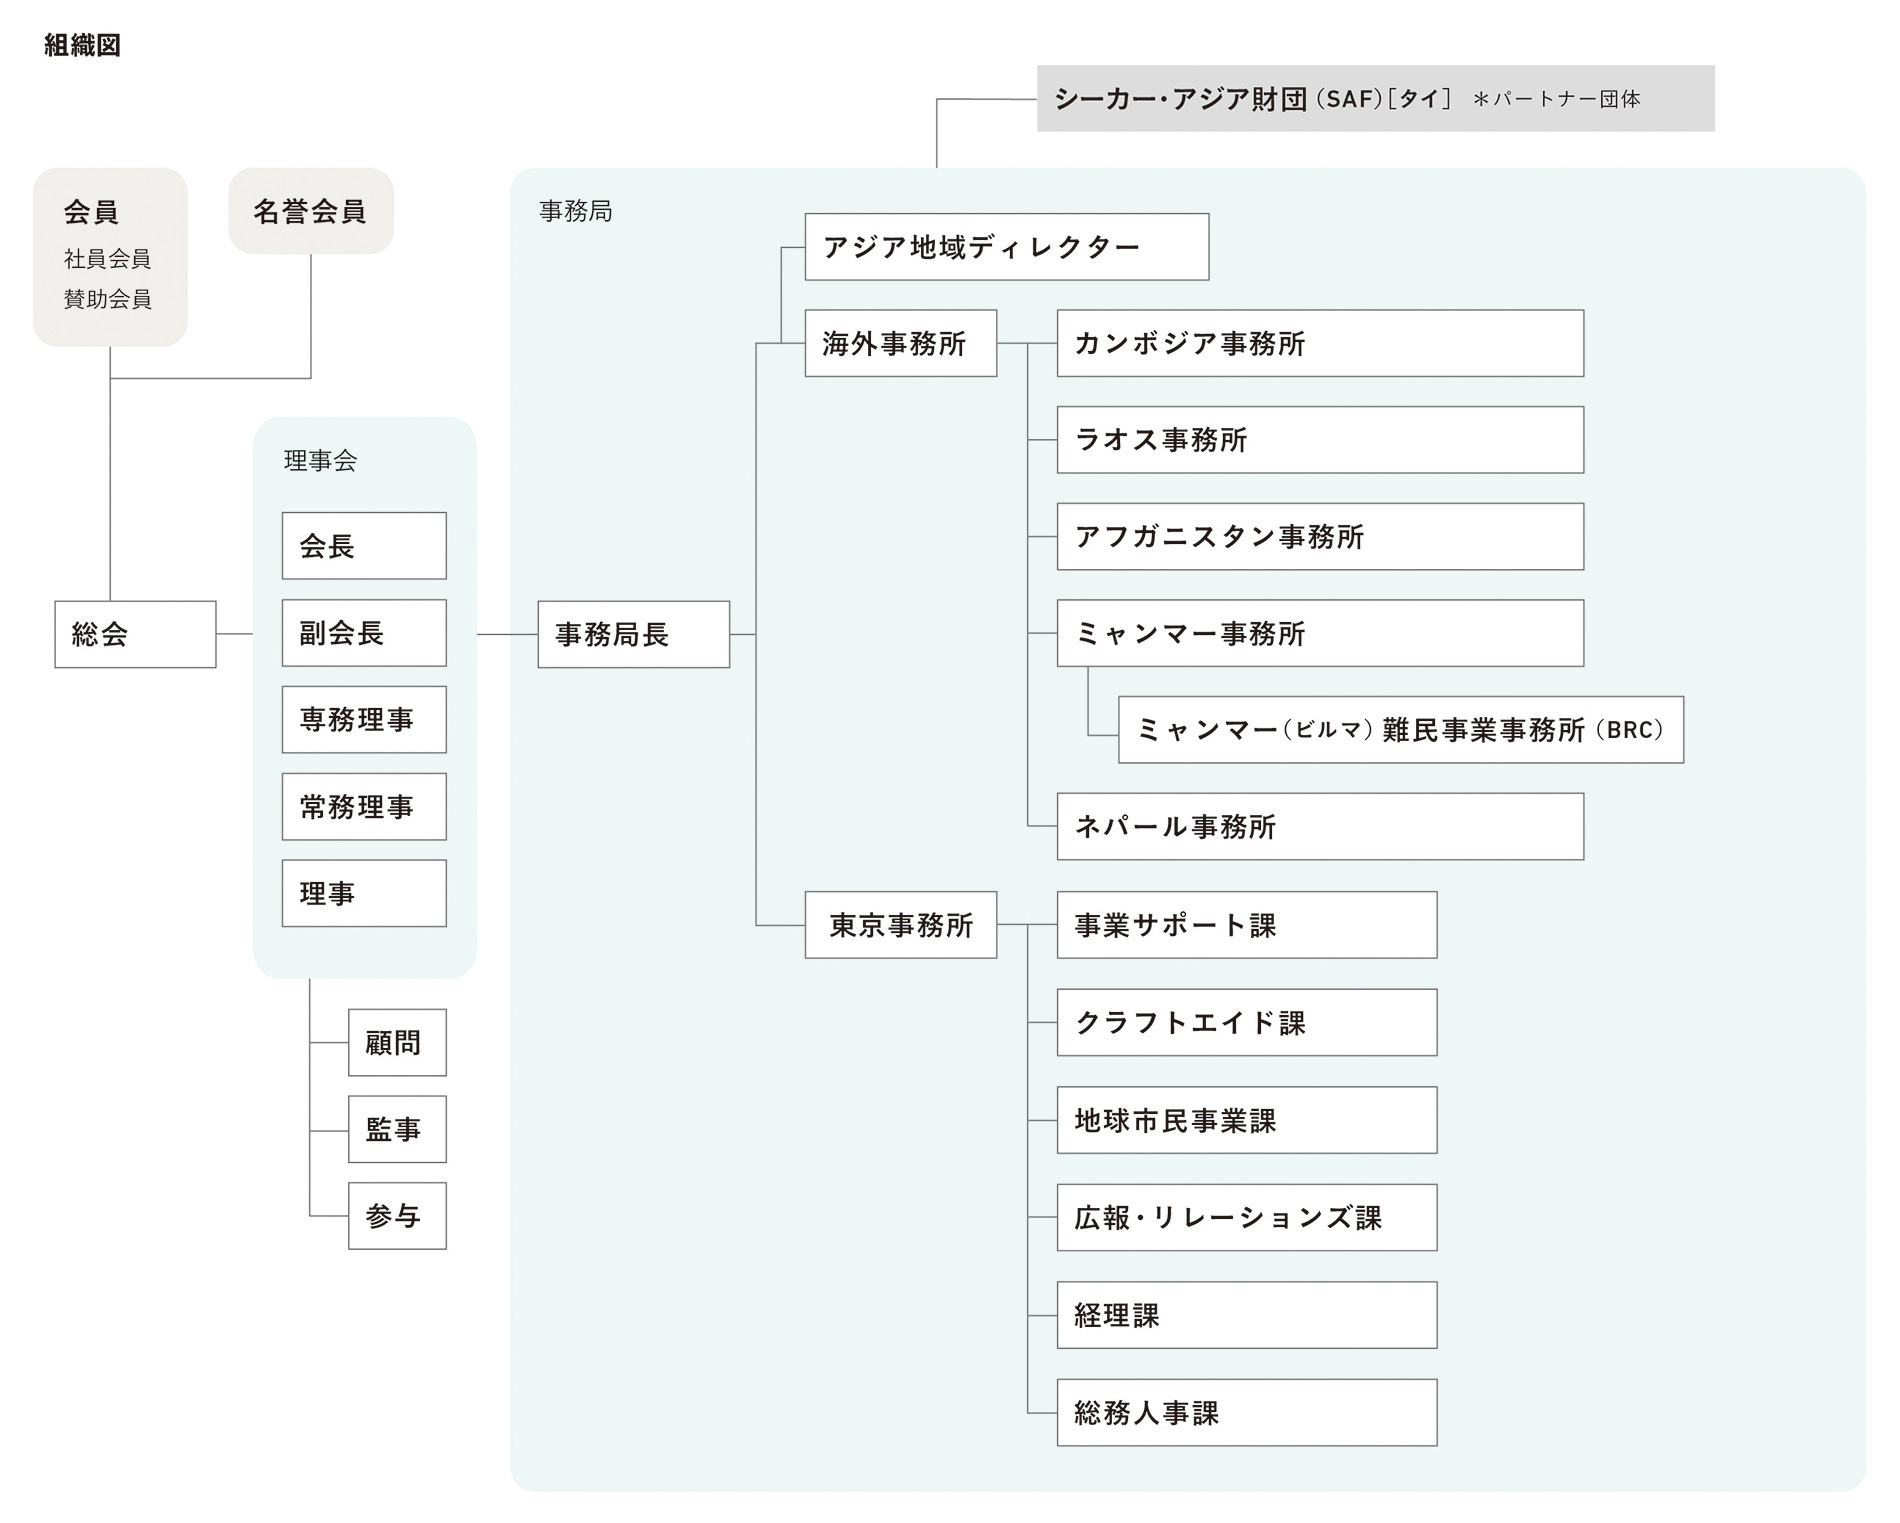This screenshot has height=1523, width=1900.
Task: Select the 事務局長 box
Action: coord(634,634)
